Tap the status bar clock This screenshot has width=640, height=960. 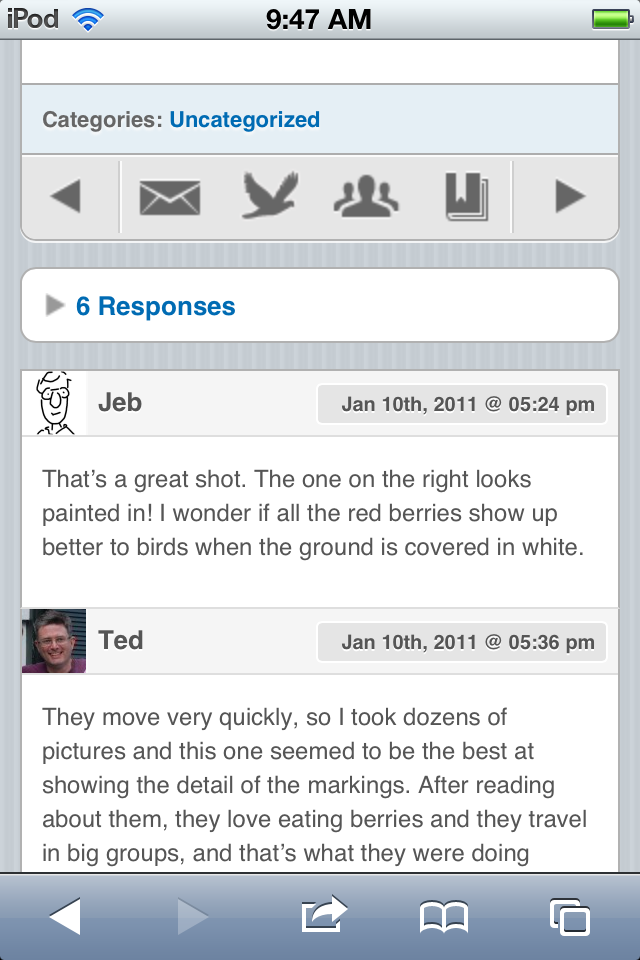click(x=319, y=19)
